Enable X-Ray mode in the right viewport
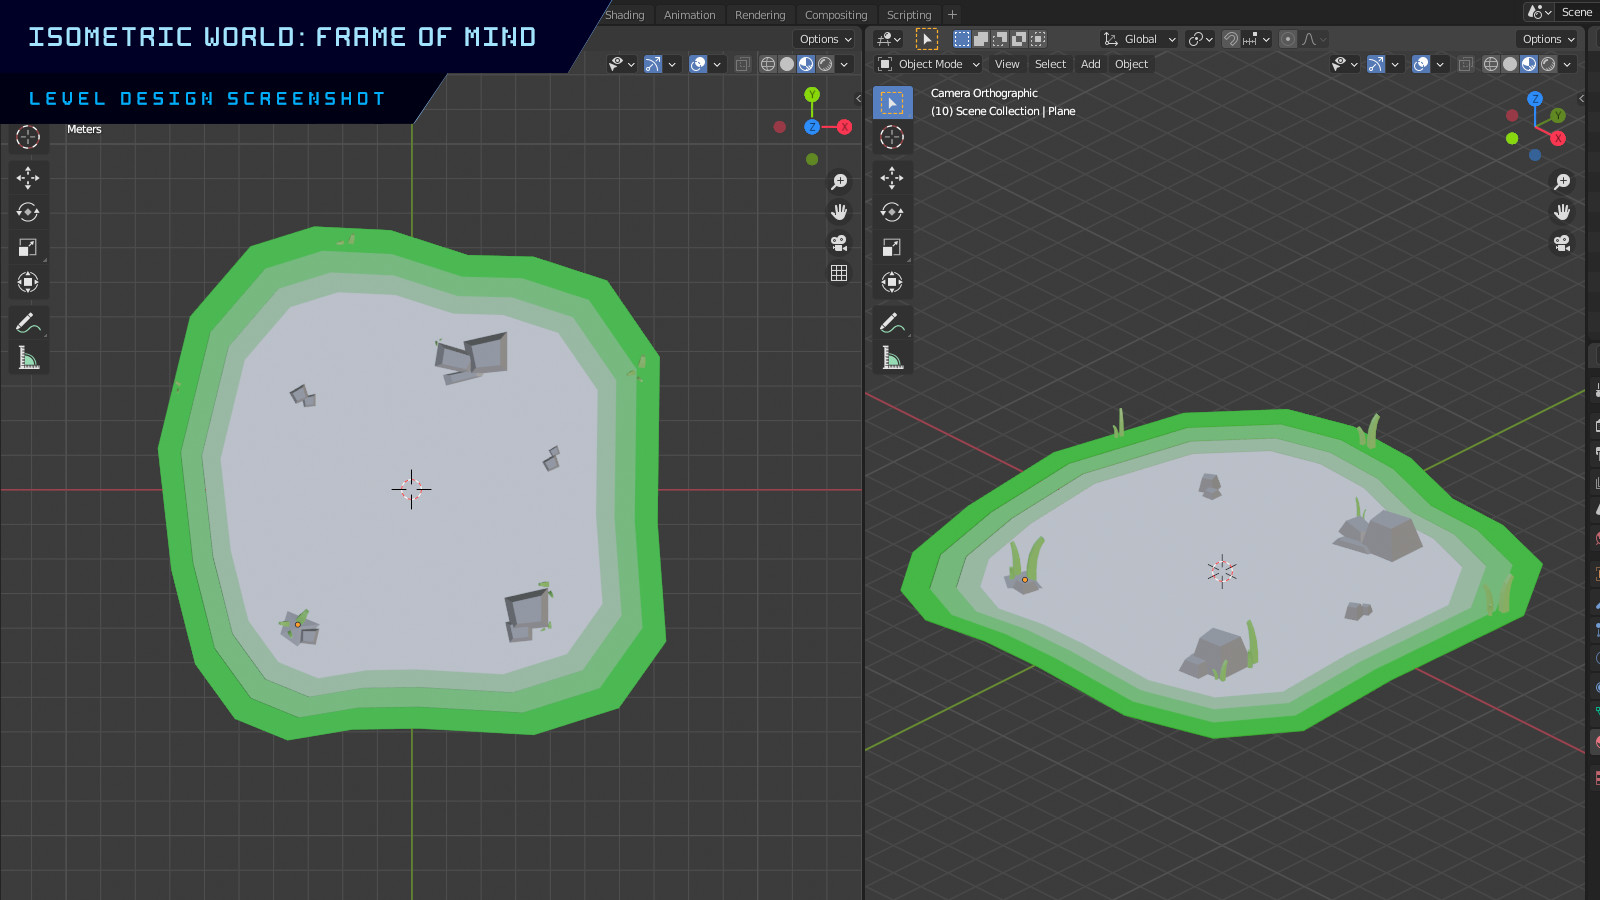This screenshot has height=900, width=1600. pos(1466,64)
